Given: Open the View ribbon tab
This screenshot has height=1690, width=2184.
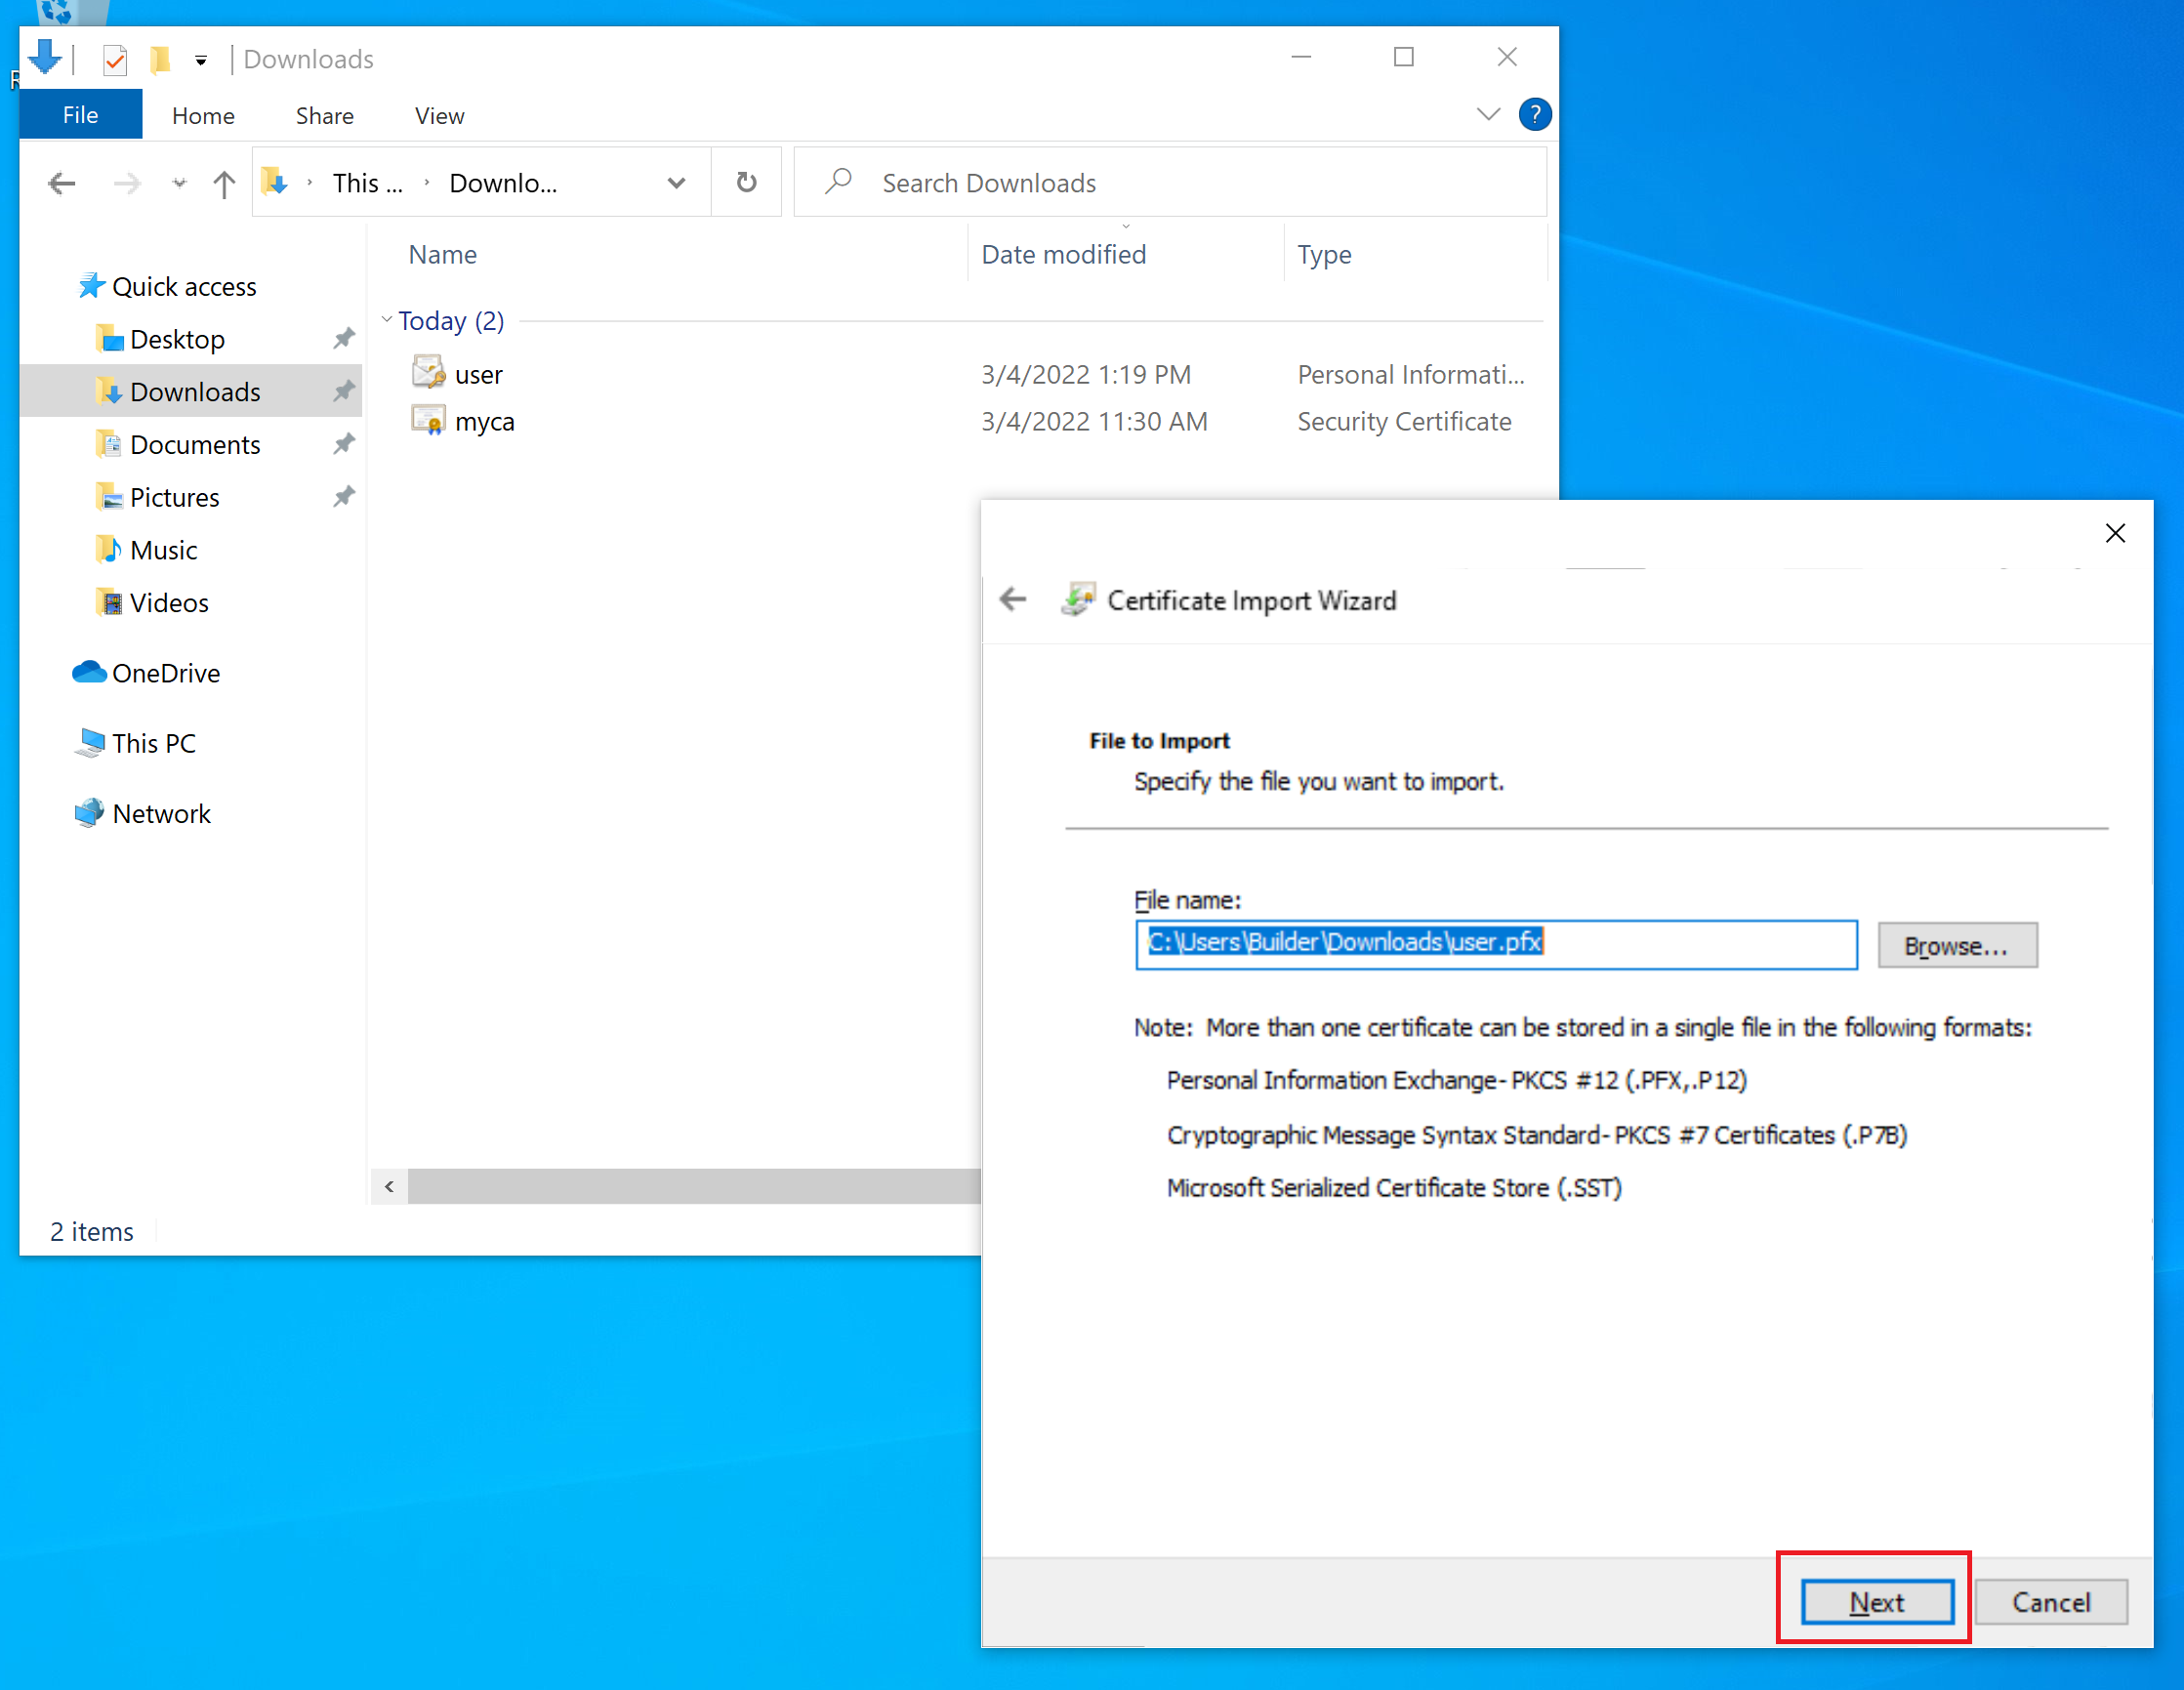Looking at the screenshot, I should coord(439,115).
